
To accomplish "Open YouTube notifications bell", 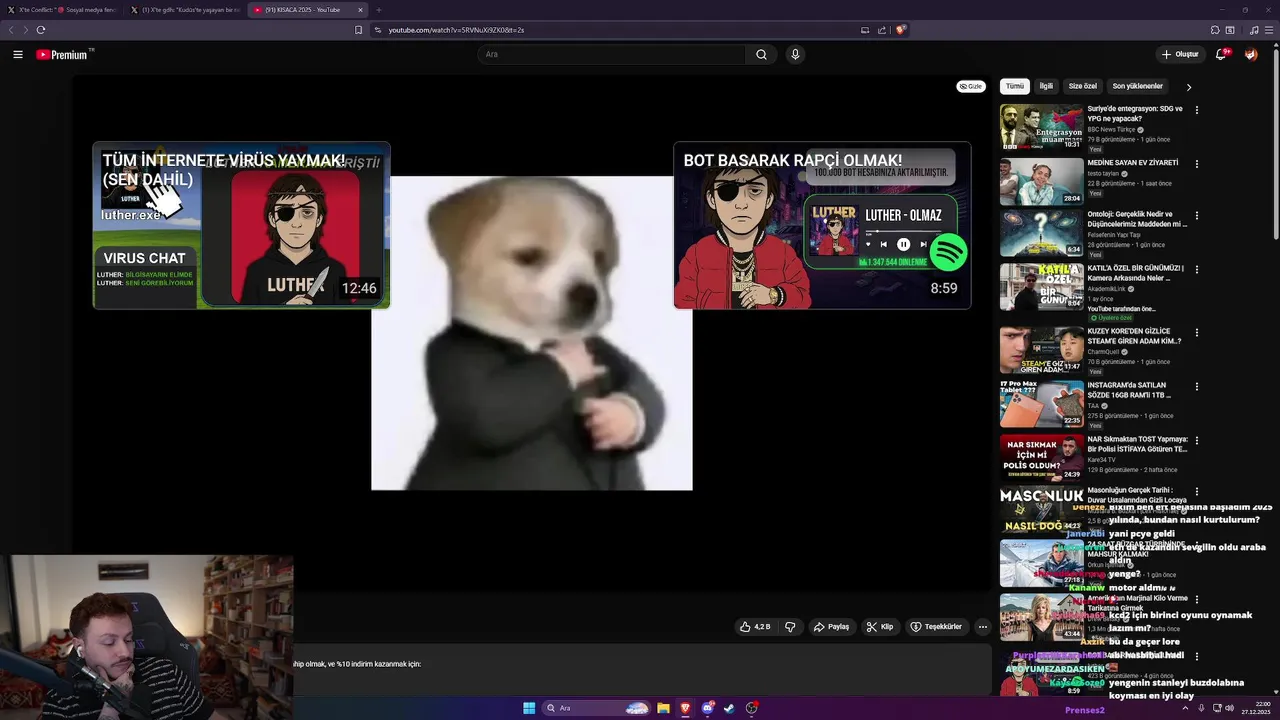I will click(1221, 54).
